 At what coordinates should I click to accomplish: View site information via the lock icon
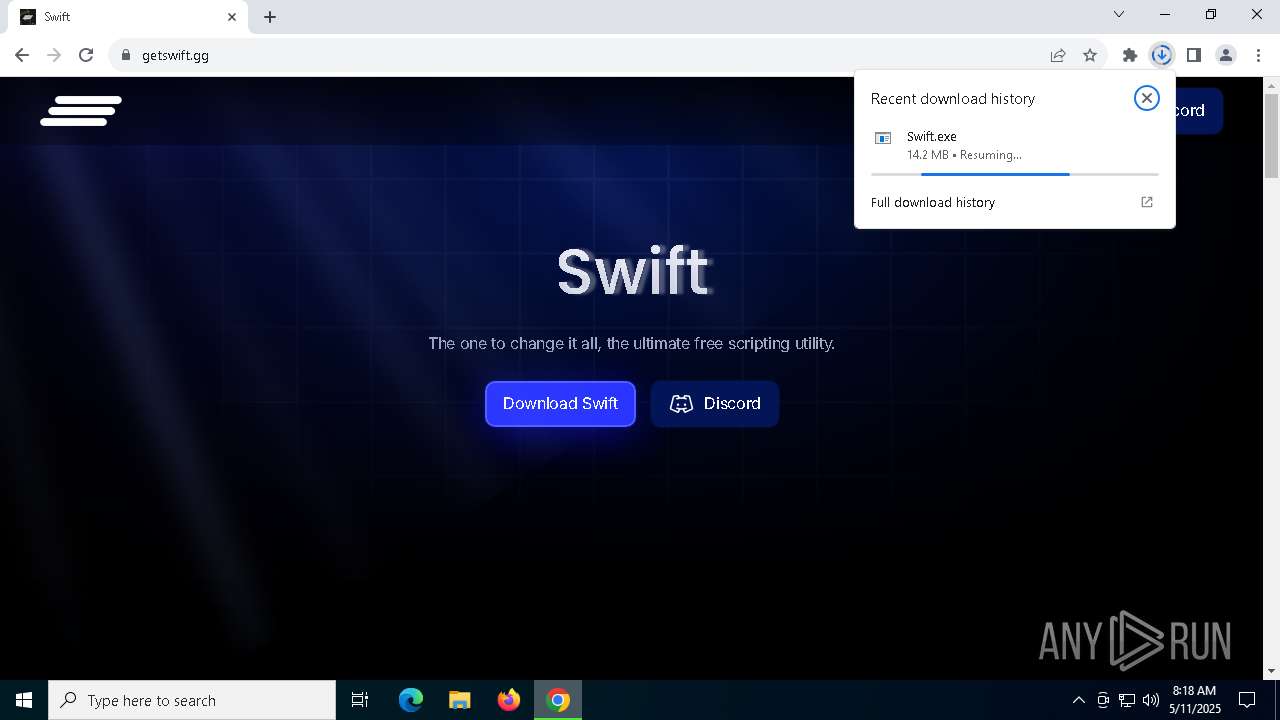pyautogui.click(x=125, y=55)
